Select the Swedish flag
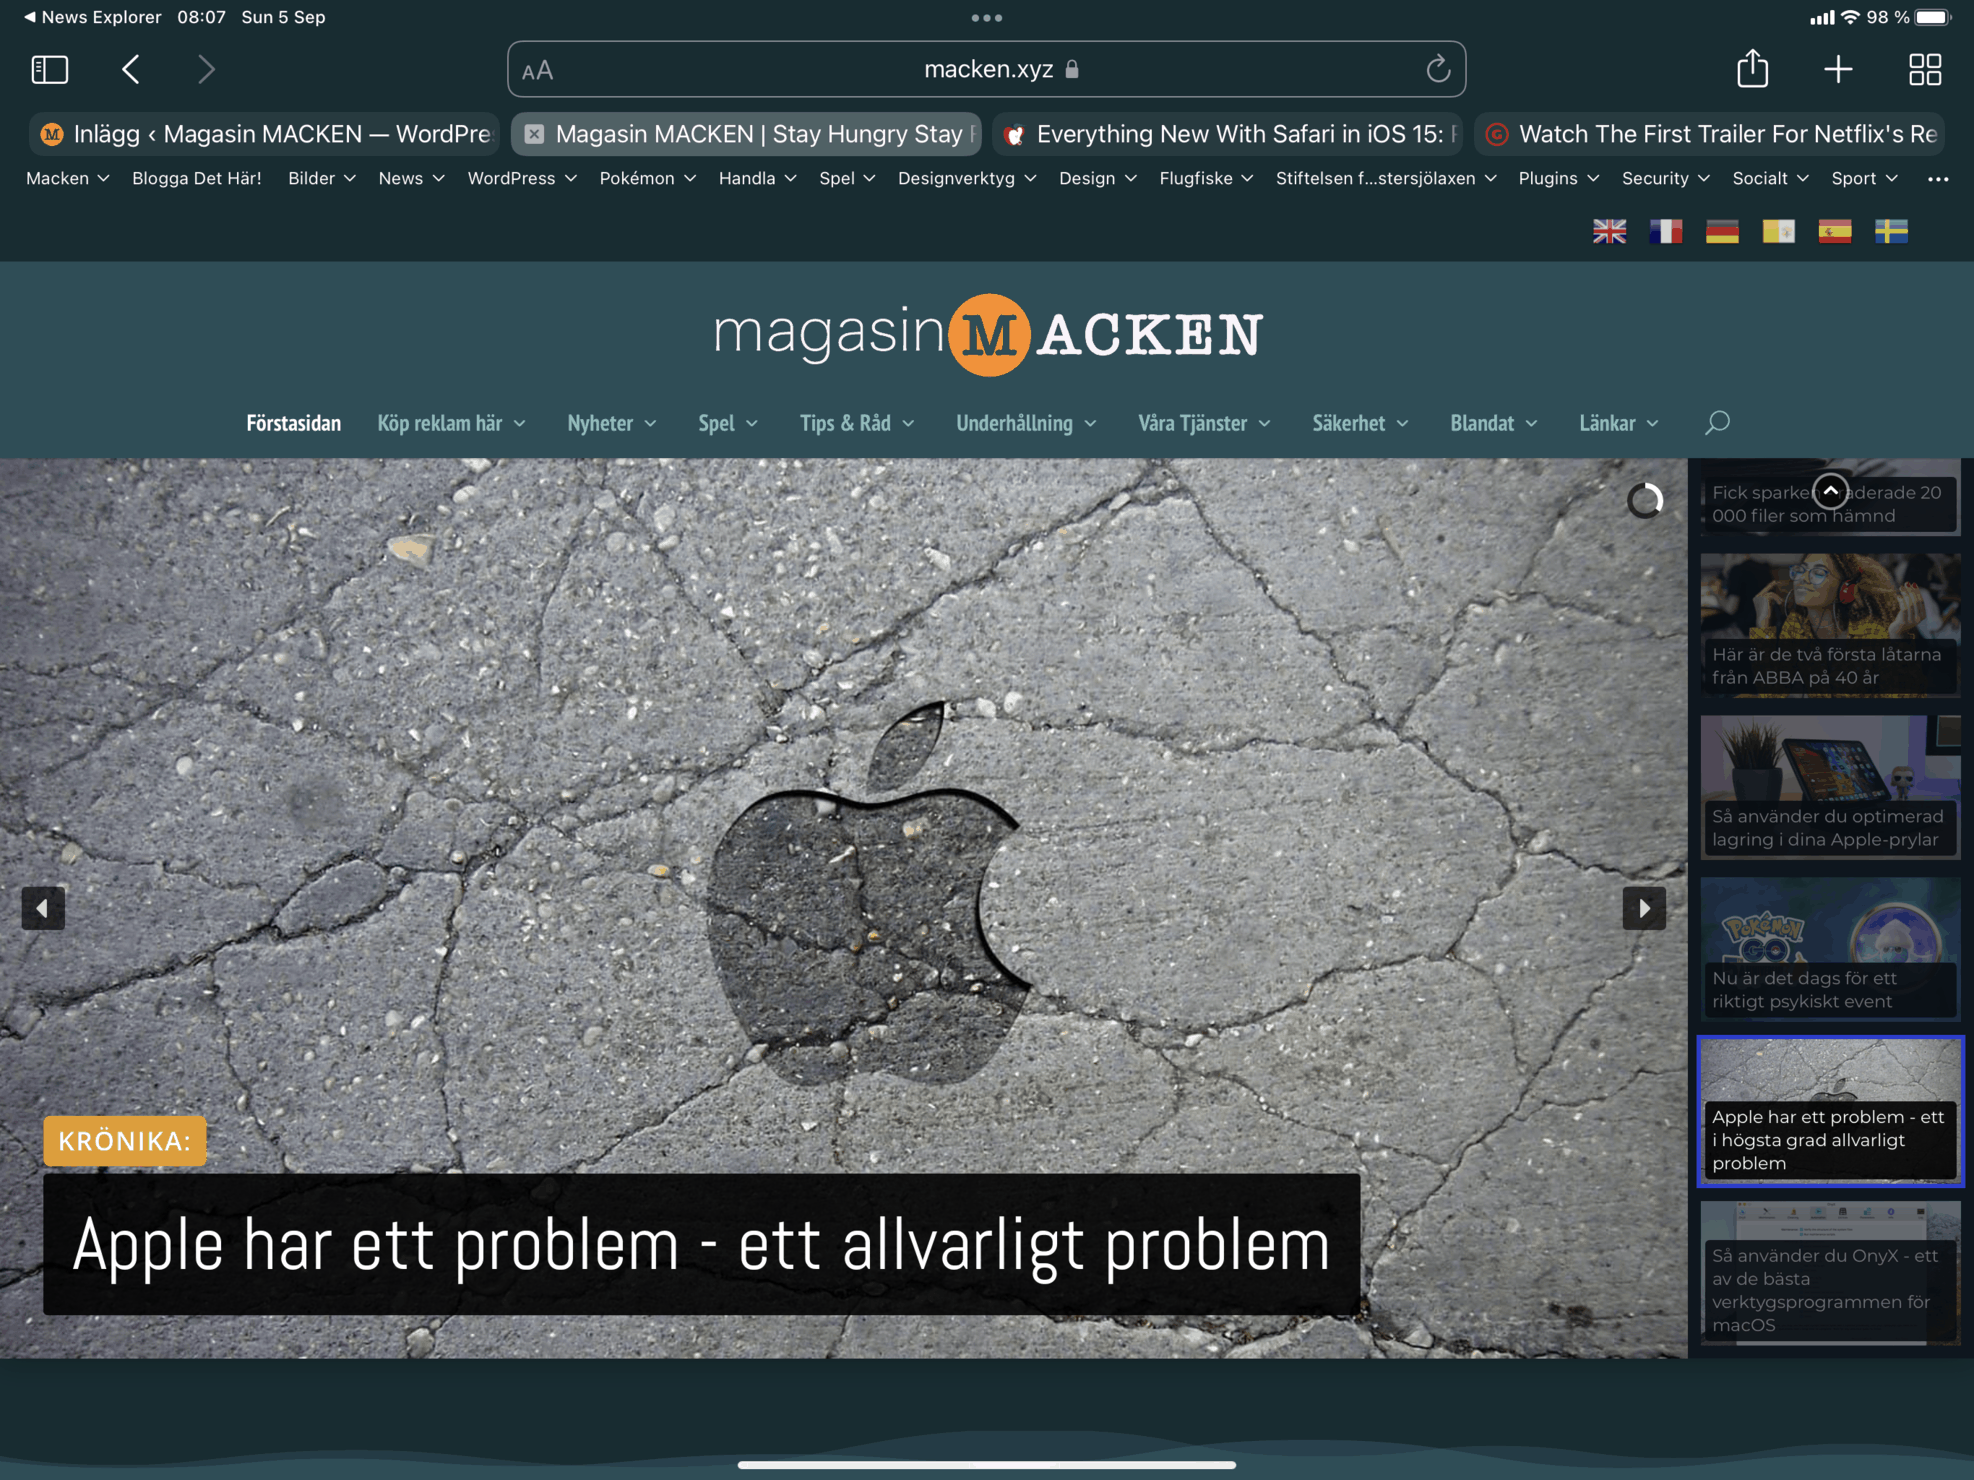 [x=1891, y=231]
